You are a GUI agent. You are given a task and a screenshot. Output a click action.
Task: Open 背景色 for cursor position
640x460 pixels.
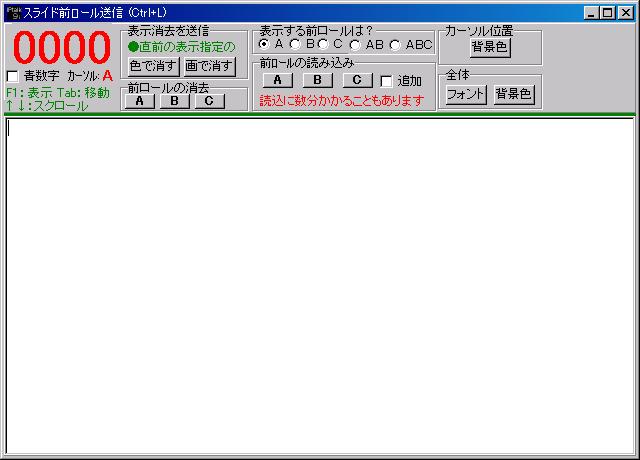pos(490,47)
